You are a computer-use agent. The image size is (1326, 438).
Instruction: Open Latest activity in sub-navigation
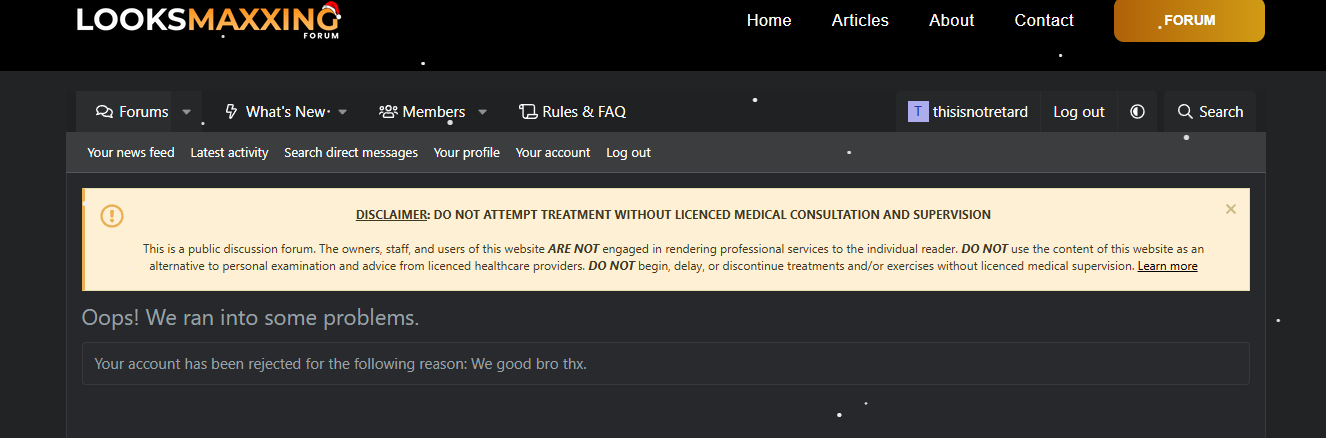coord(229,153)
